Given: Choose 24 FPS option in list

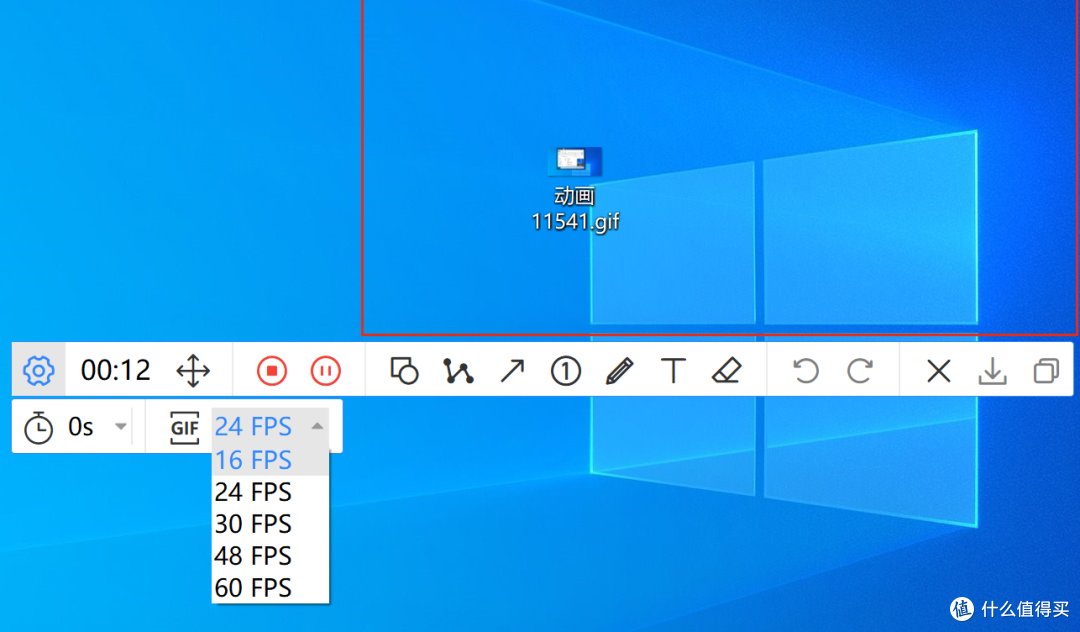Looking at the screenshot, I should point(270,492).
